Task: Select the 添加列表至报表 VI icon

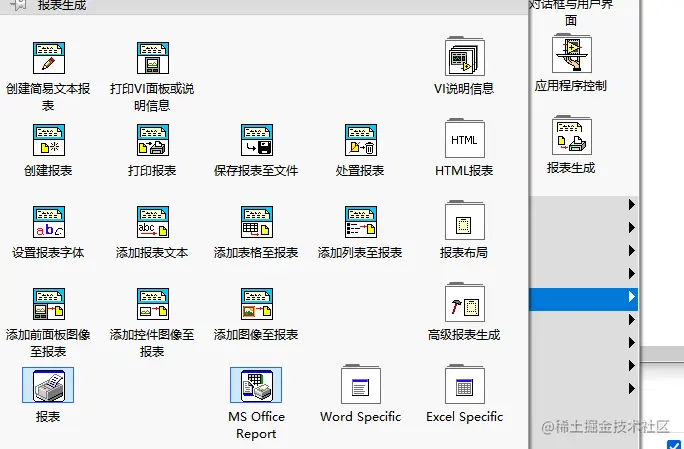Action: click(361, 222)
